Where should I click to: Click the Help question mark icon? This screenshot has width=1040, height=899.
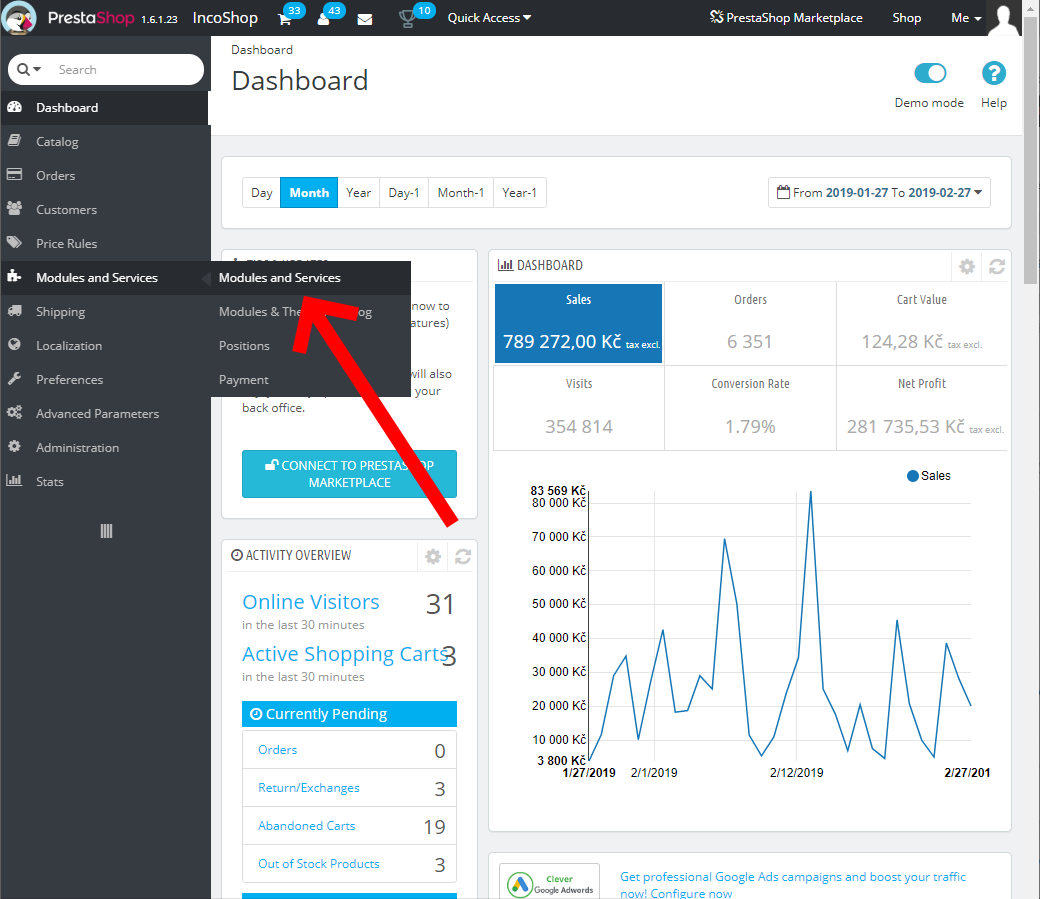click(994, 73)
